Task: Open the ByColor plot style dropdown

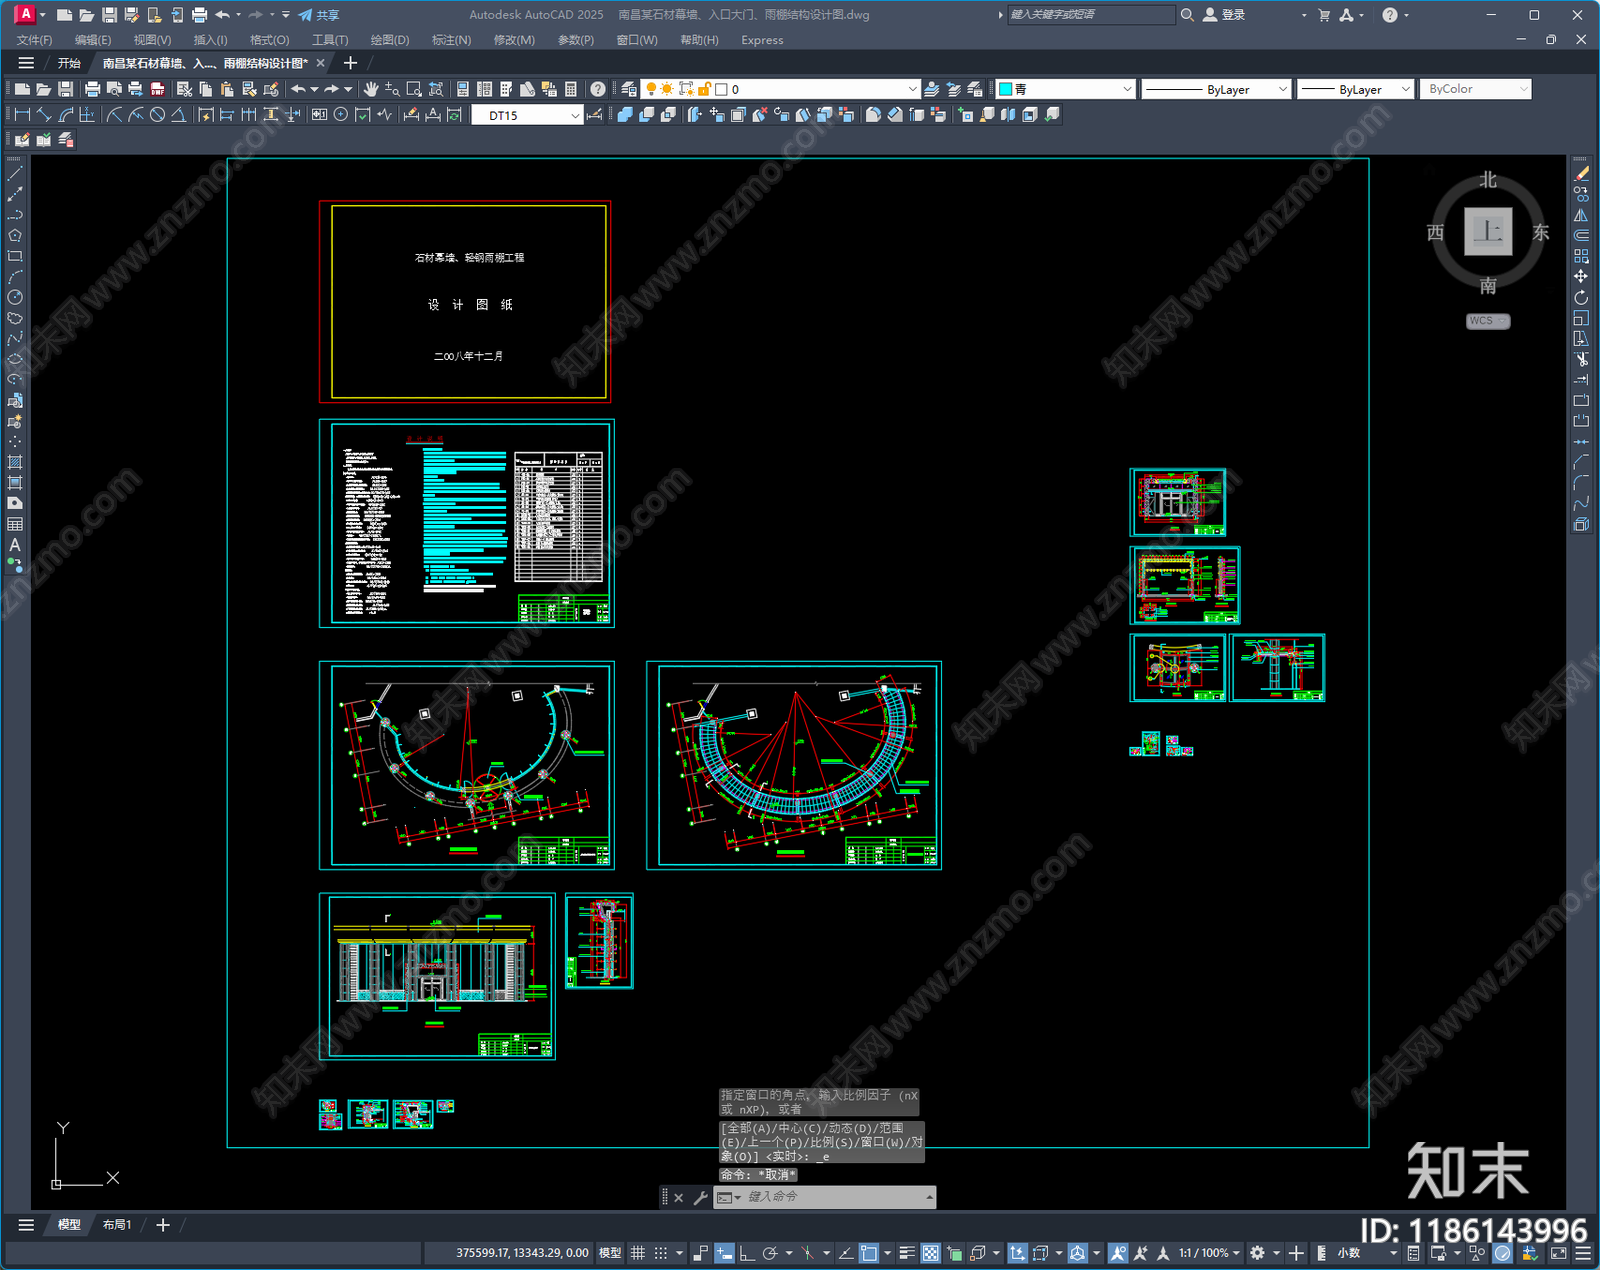Action: pyautogui.click(x=1475, y=89)
